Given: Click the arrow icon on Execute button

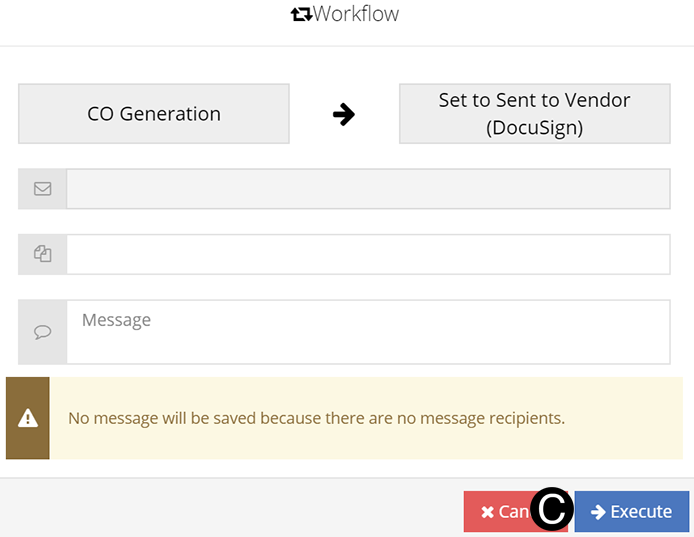Looking at the screenshot, I should tap(598, 512).
